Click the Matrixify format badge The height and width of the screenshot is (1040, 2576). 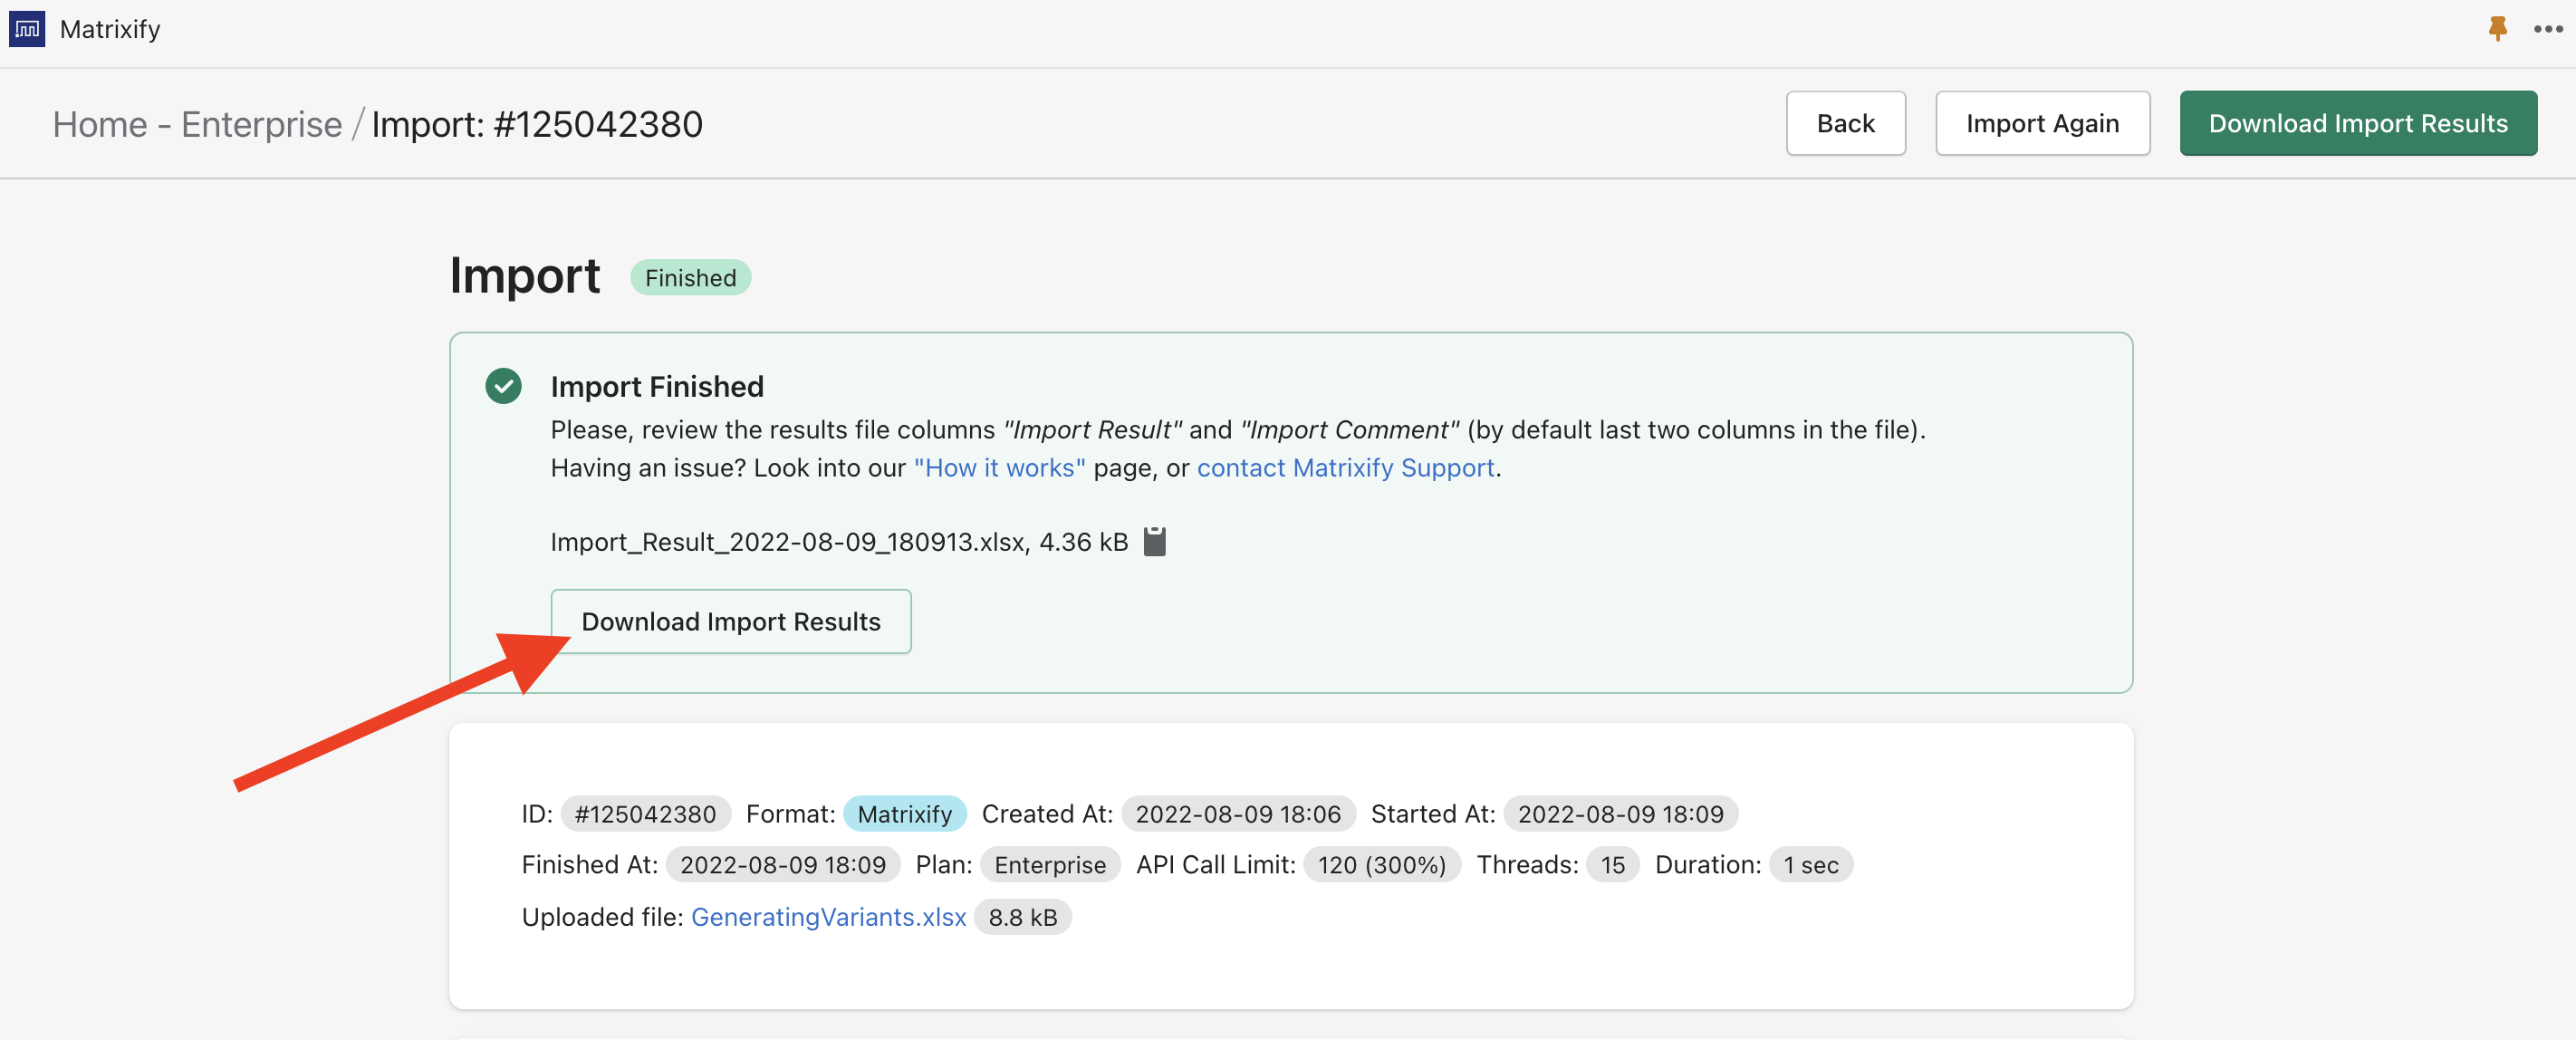click(904, 813)
